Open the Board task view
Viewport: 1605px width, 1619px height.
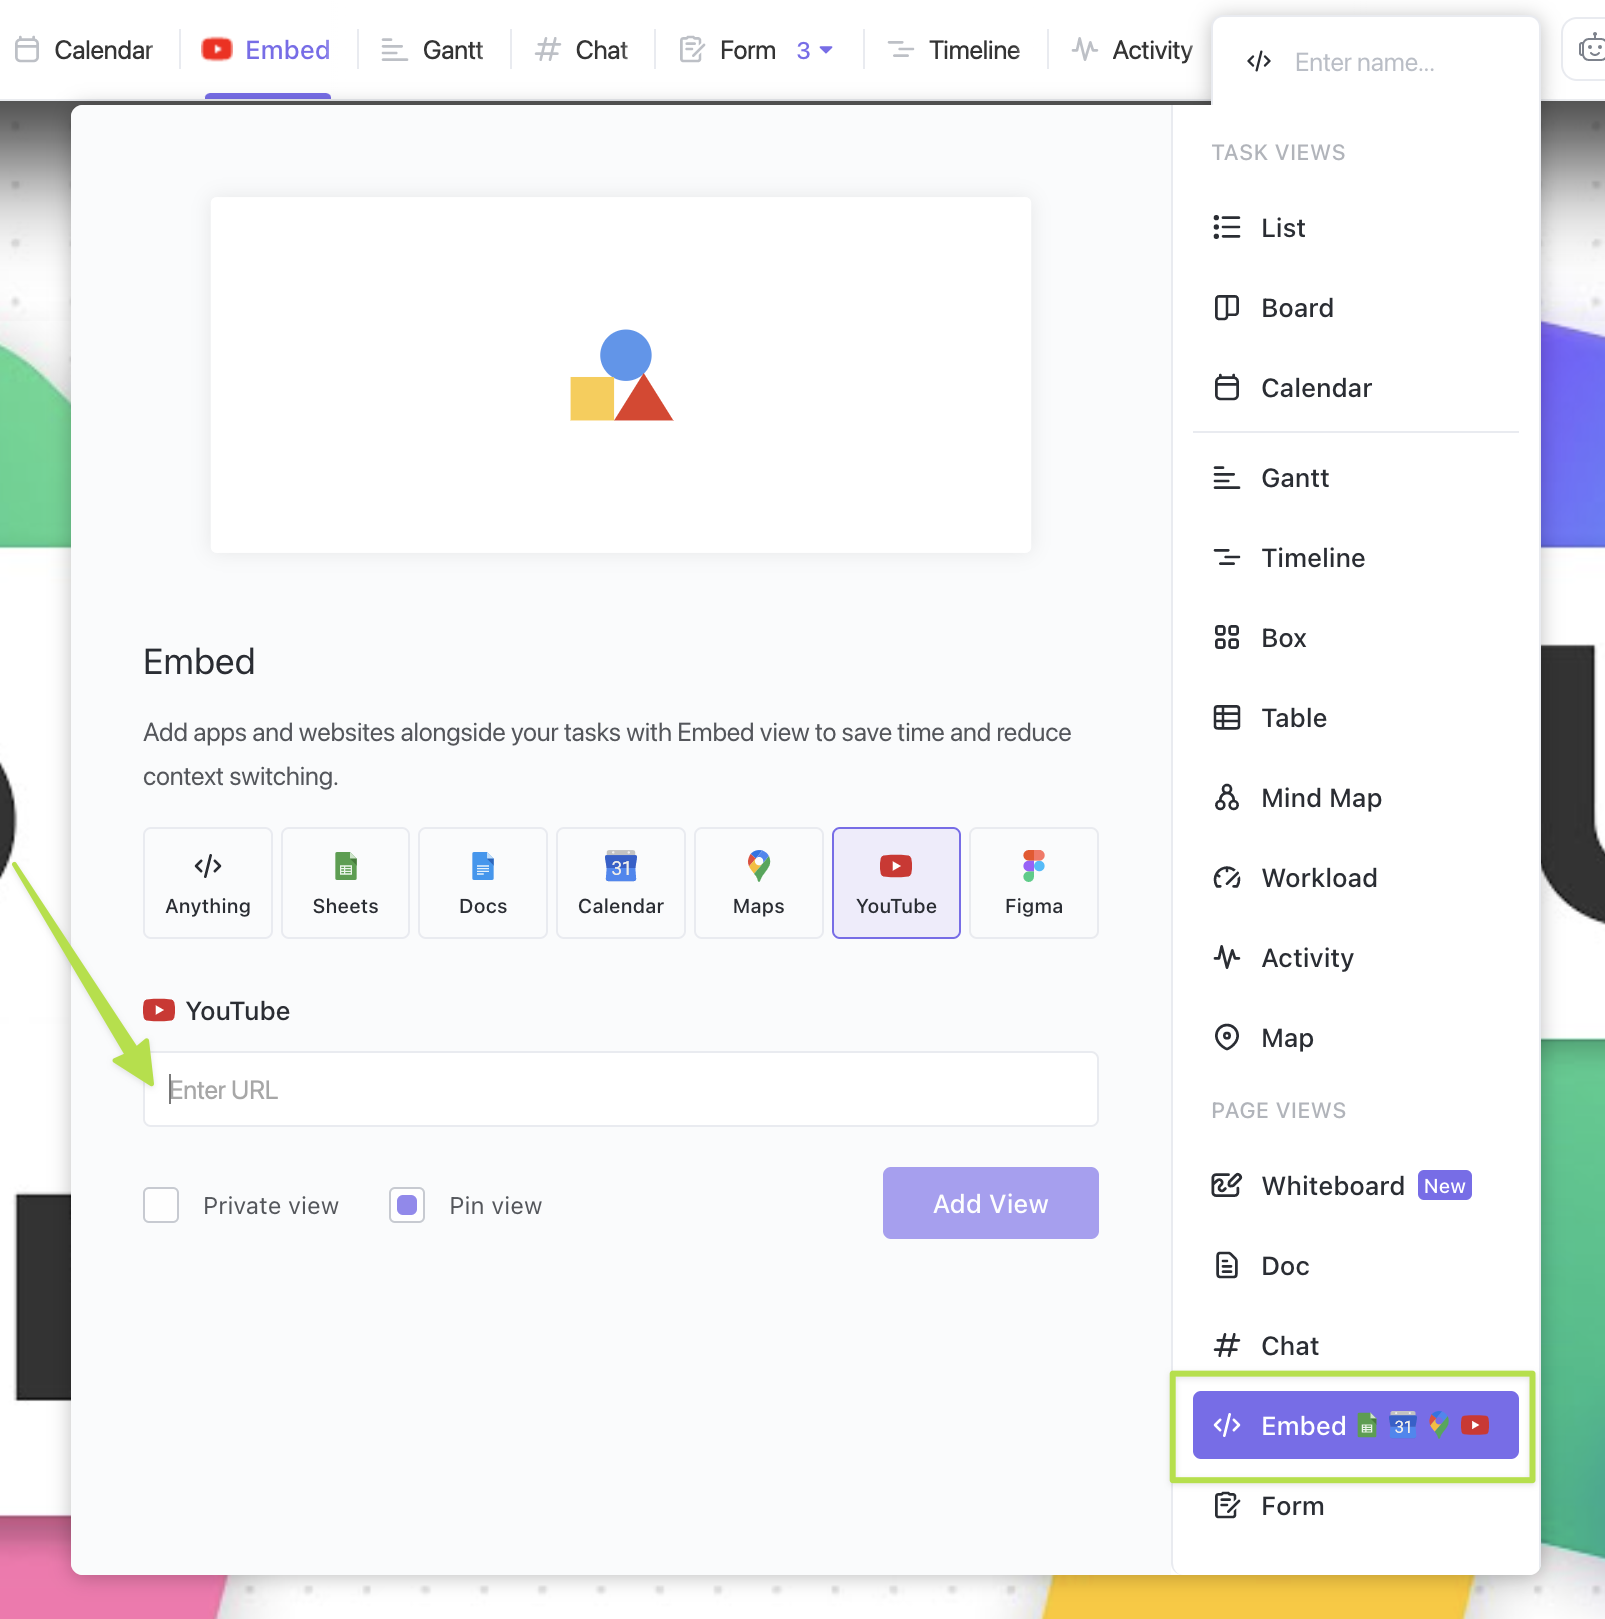1297,308
